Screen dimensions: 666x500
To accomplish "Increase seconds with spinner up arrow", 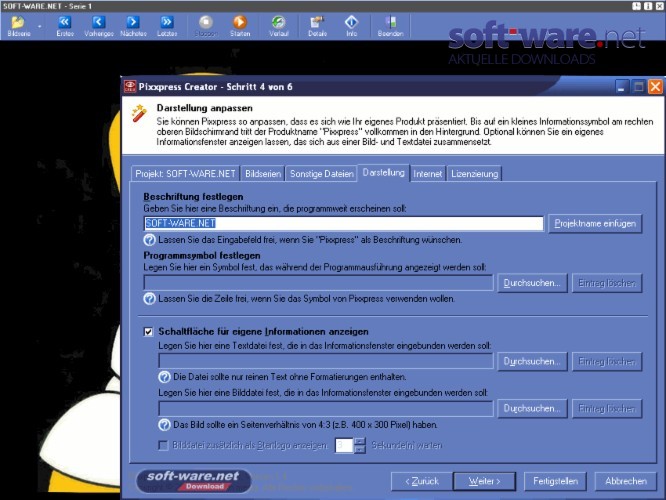I will (x=360, y=441).
